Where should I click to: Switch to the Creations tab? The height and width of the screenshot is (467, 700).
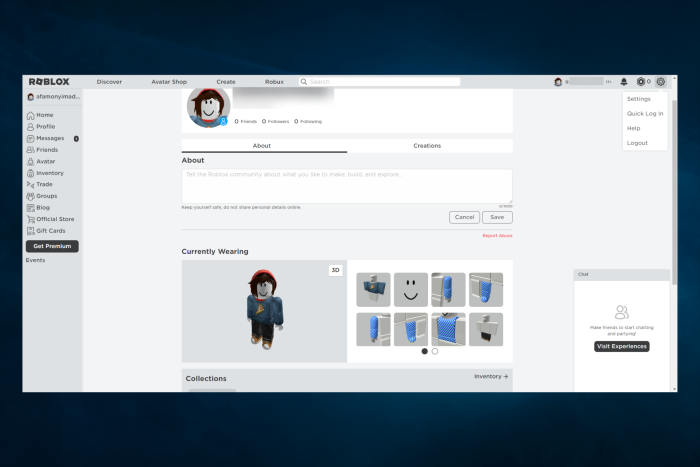tap(427, 146)
